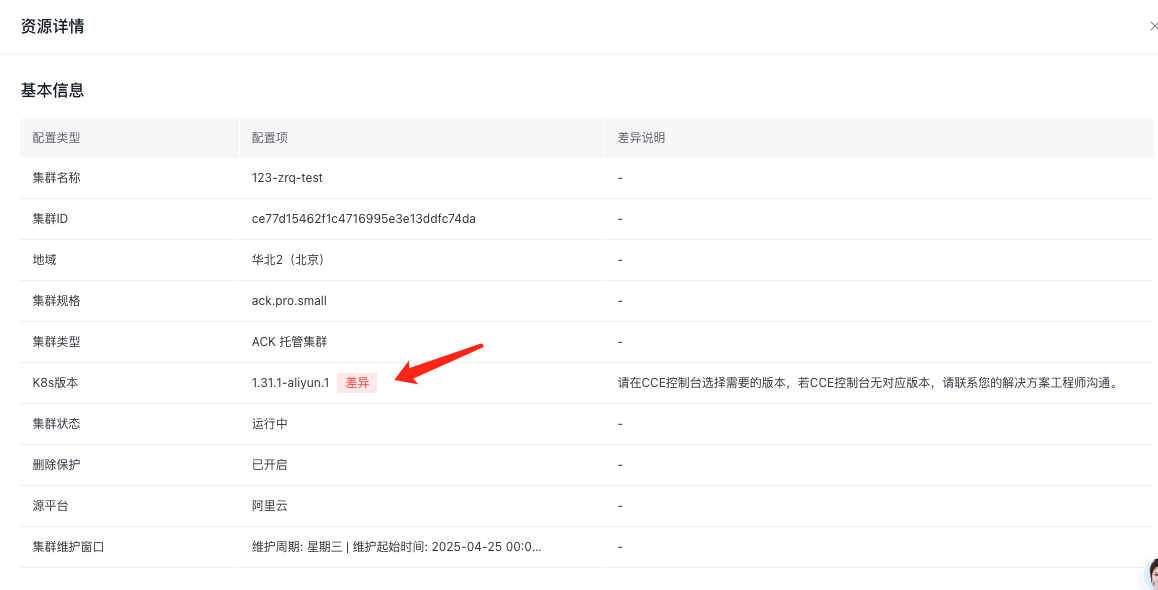Viewport: 1158px width, 590px height.
Task: Click the 集群规格 row label
Action: (x=56, y=301)
